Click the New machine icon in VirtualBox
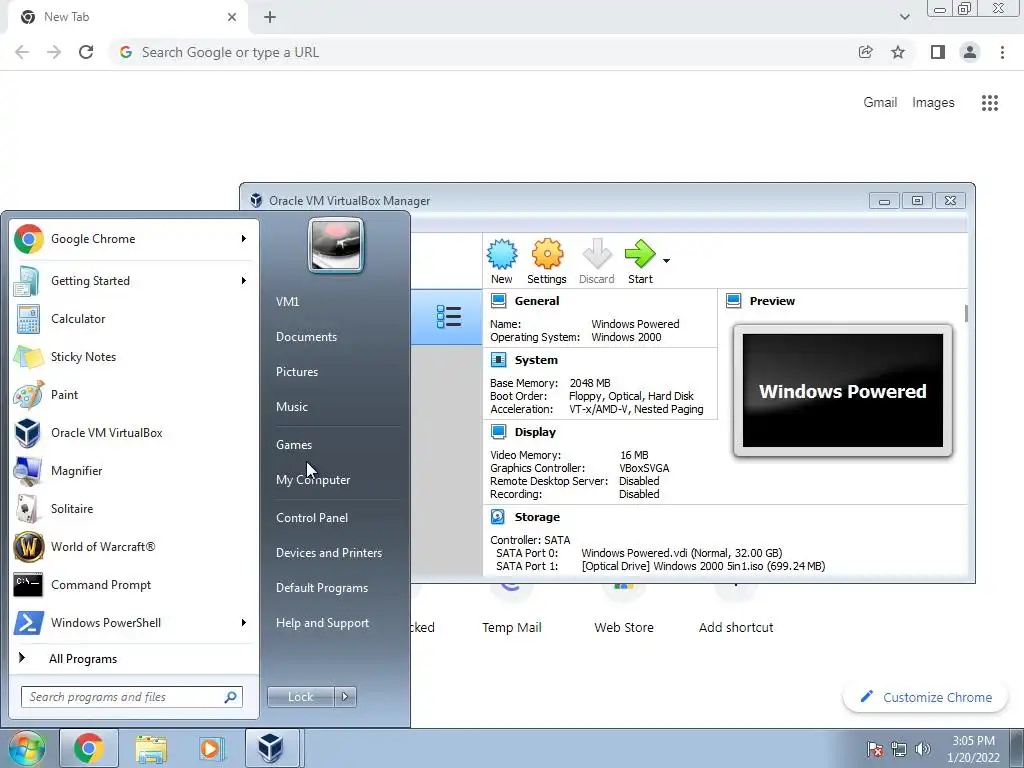 [x=502, y=254]
